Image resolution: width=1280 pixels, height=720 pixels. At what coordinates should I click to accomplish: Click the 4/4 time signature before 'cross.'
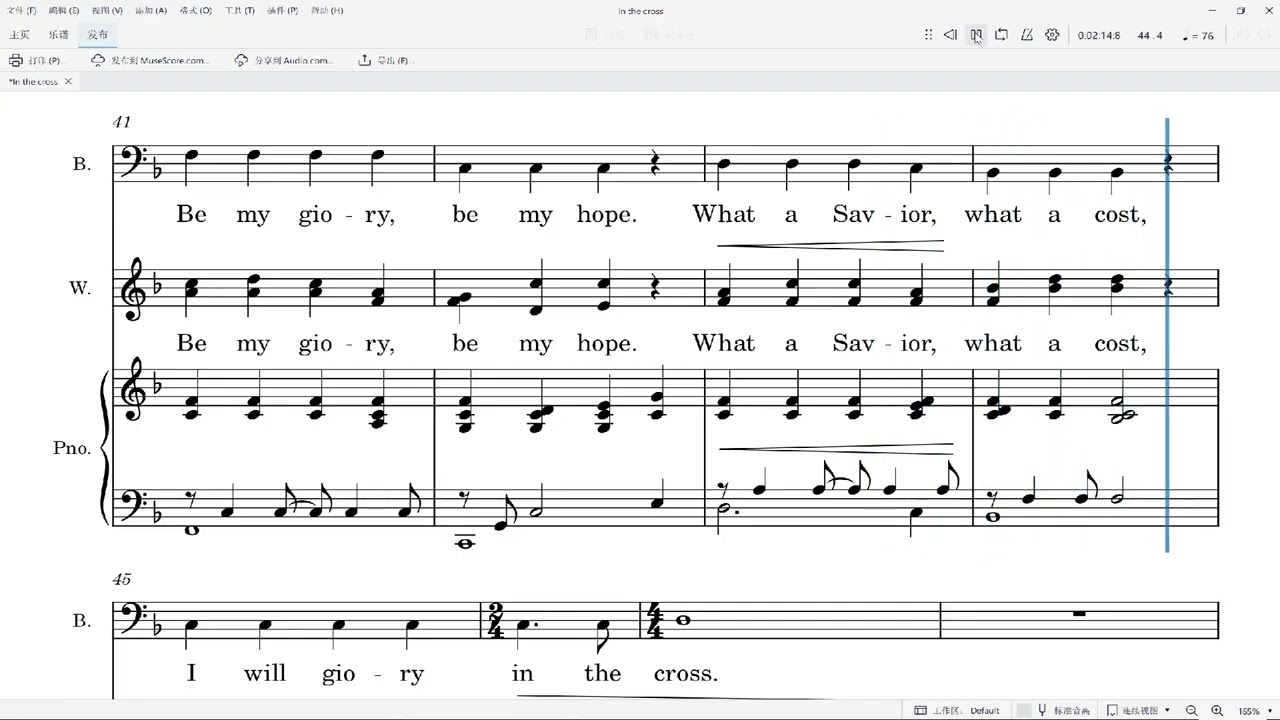(x=655, y=621)
